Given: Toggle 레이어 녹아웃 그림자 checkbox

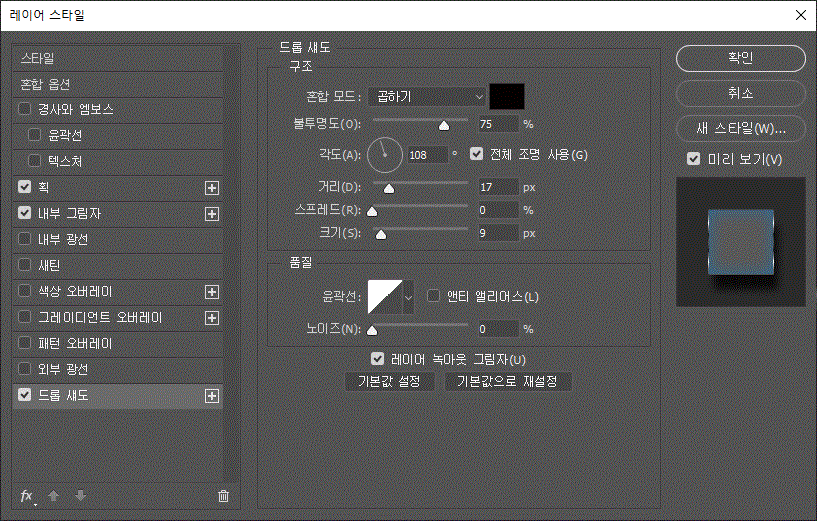Looking at the screenshot, I should [377, 358].
